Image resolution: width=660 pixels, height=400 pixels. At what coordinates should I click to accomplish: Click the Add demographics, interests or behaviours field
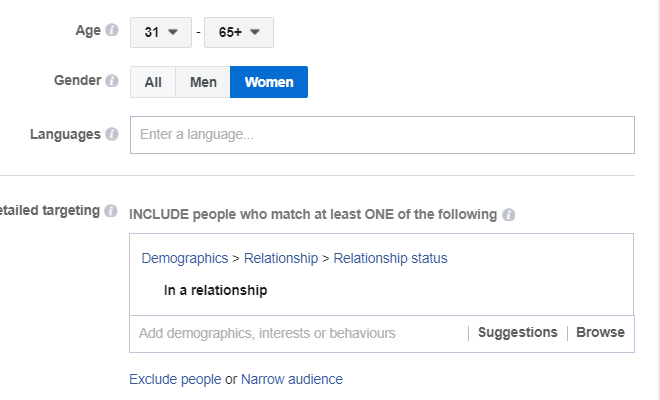tap(295, 333)
